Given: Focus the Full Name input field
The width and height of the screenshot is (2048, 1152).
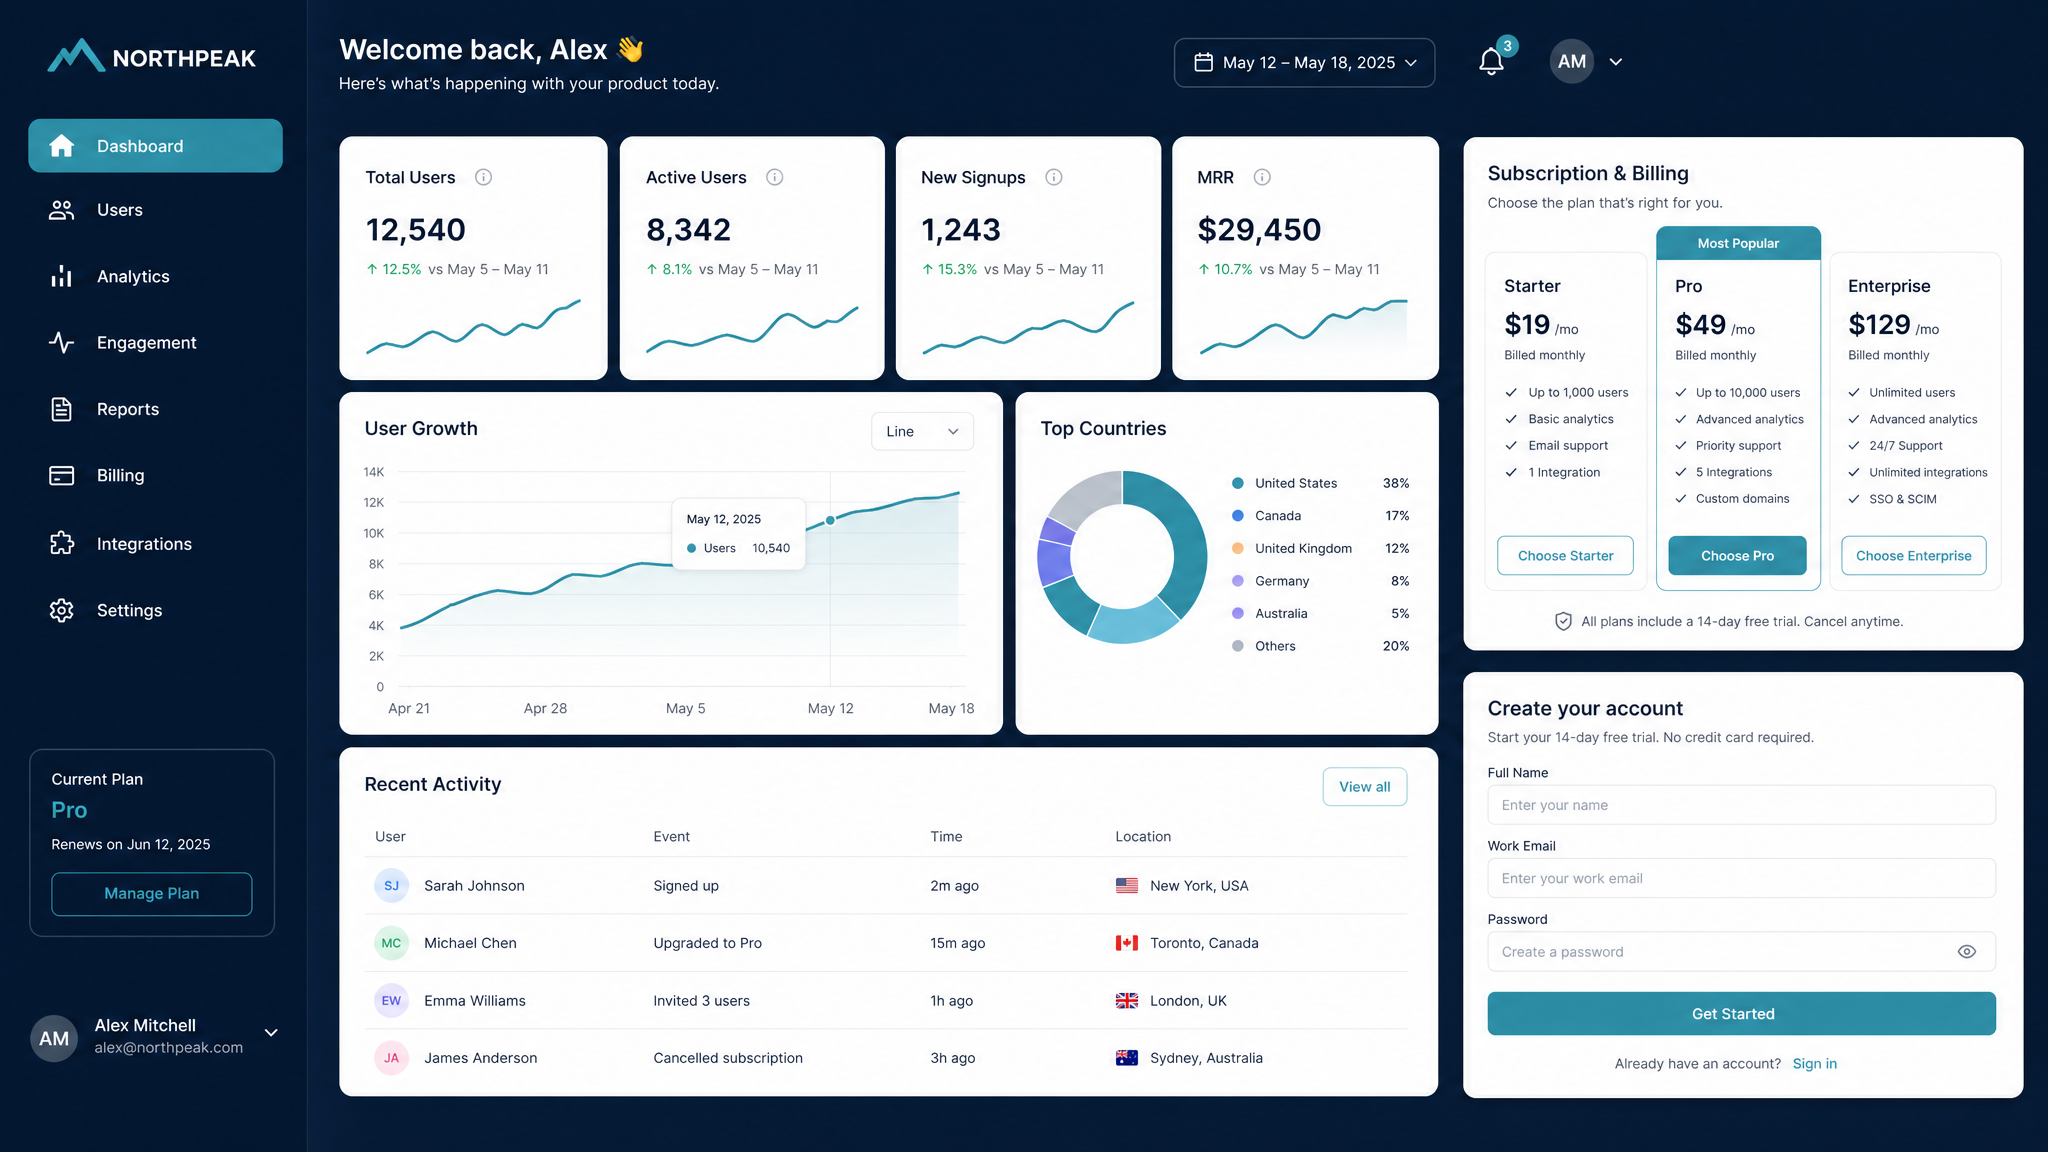Looking at the screenshot, I should [x=1741, y=805].
